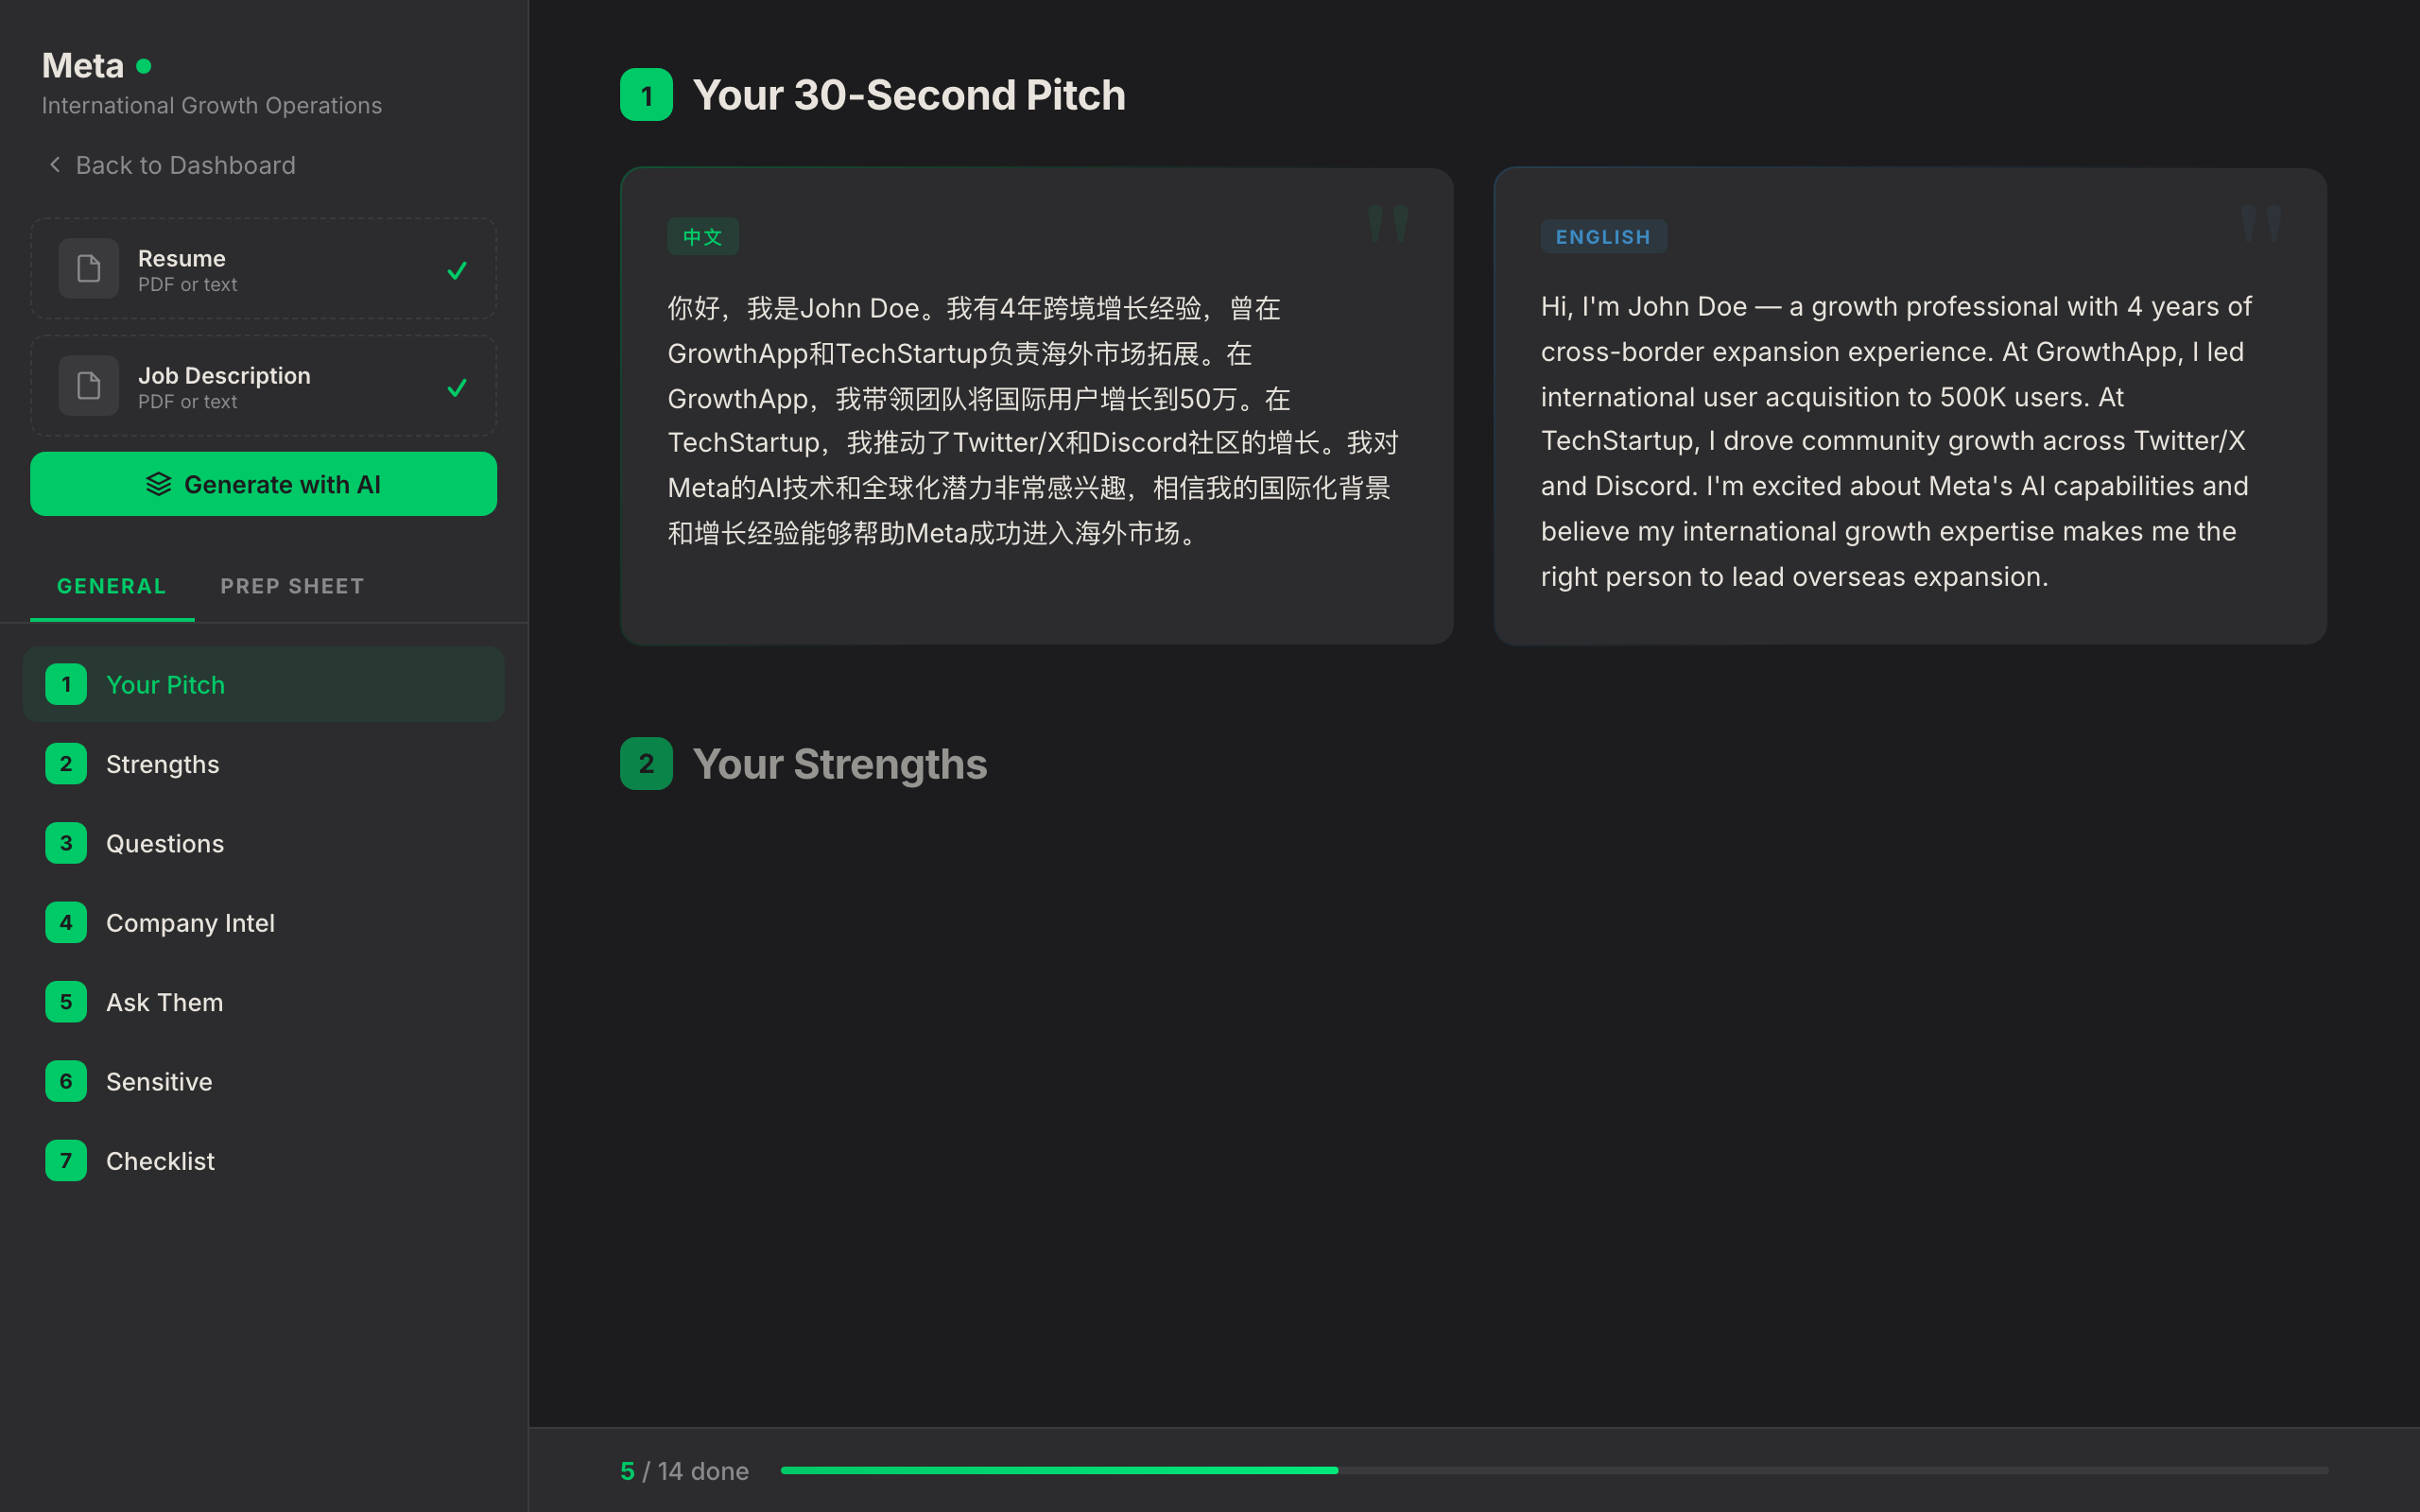Switch to the General tab
The height and width of the screenshot is (1512, 2420).
(112, 587)
